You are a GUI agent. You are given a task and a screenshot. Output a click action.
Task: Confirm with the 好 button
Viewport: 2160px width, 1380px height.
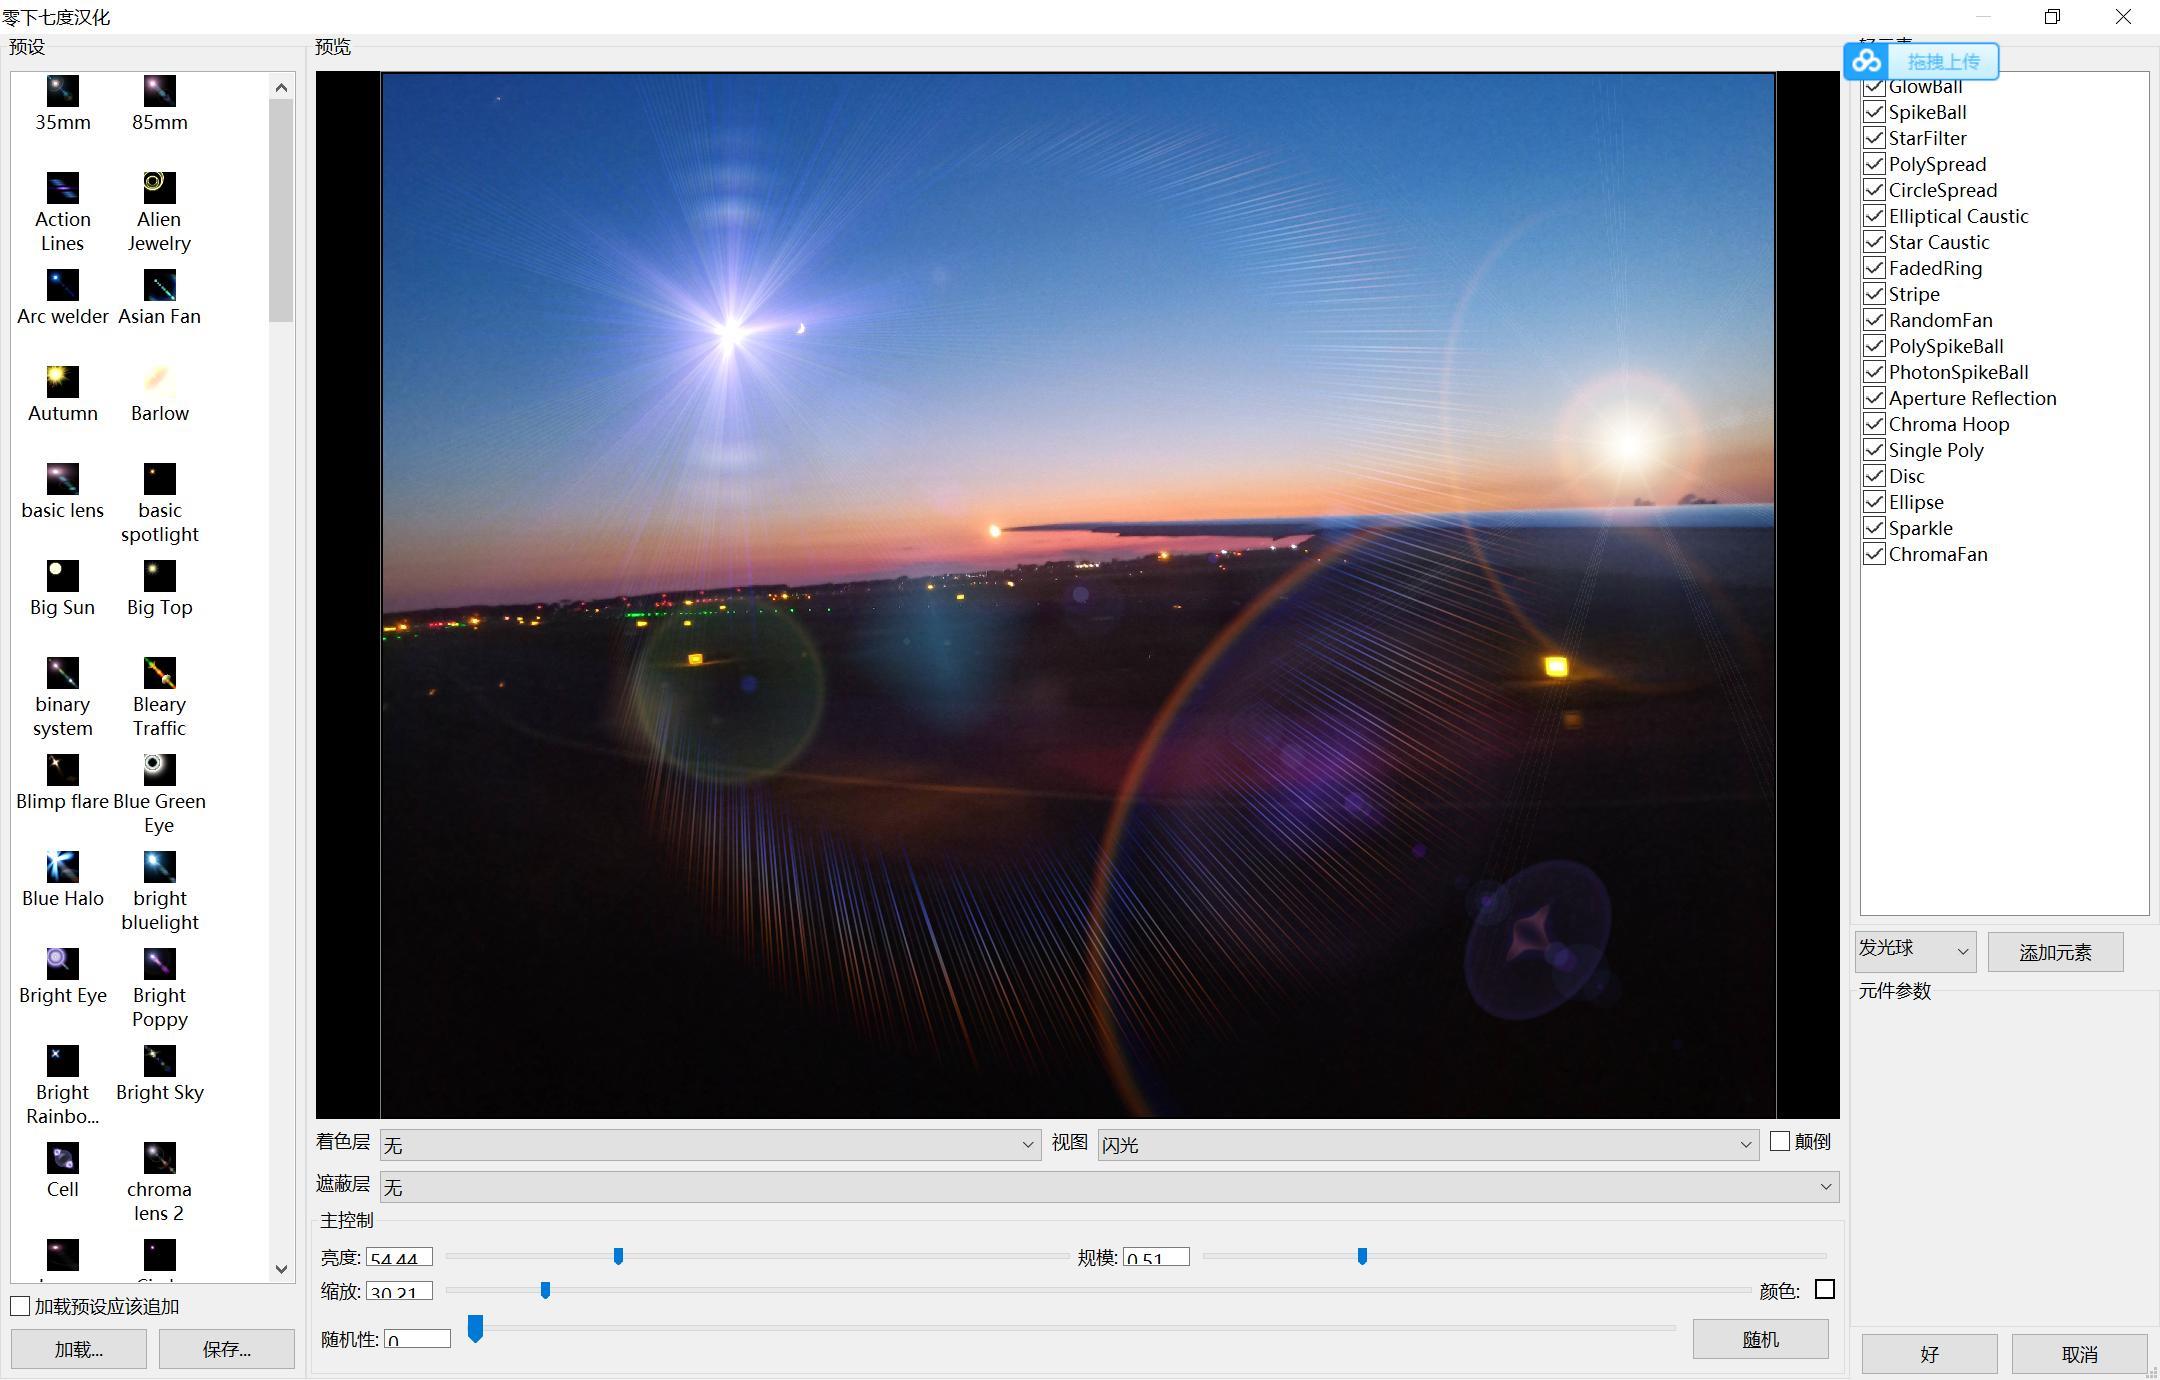tap(1929, 1354)
